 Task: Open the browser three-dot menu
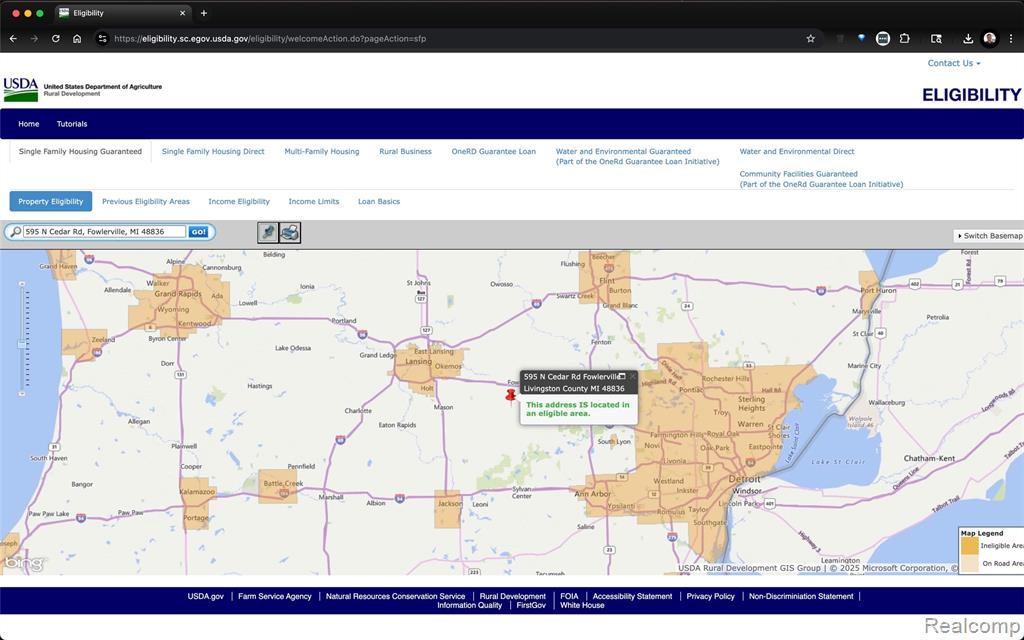(x=1011, y=39)
